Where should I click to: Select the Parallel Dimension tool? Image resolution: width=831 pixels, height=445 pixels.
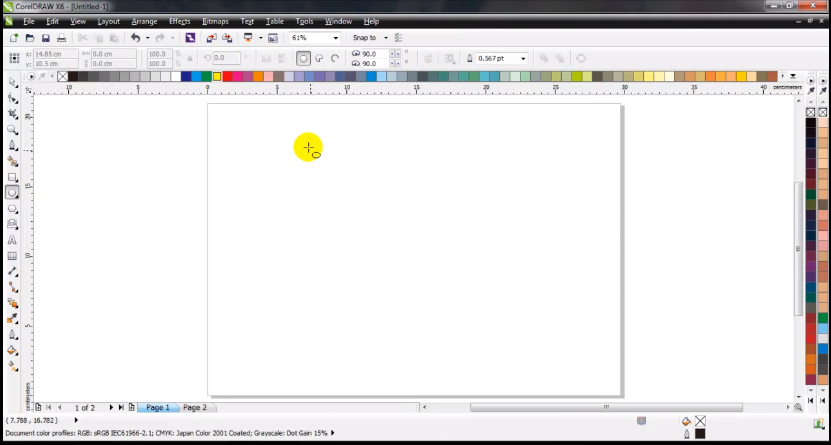pyautogui.click(x=13, y=272)
